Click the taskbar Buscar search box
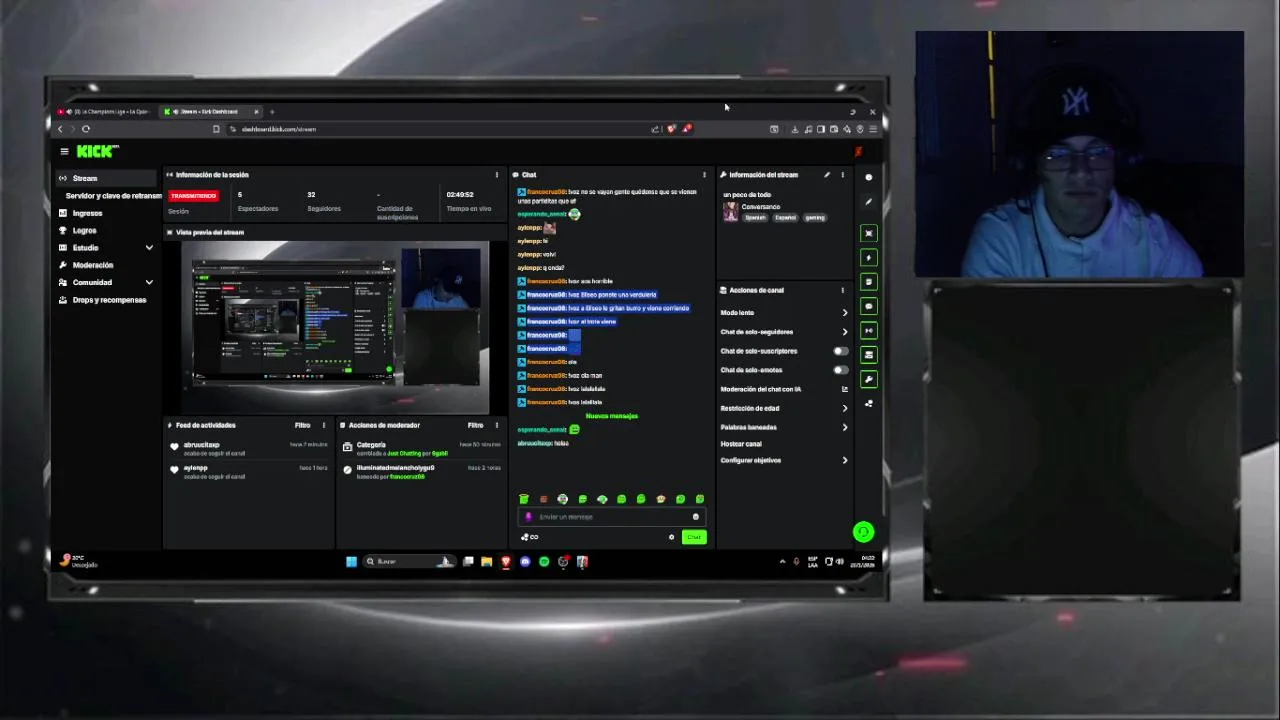The width and height of the screenshot is (1280, 720). point(407,562)
